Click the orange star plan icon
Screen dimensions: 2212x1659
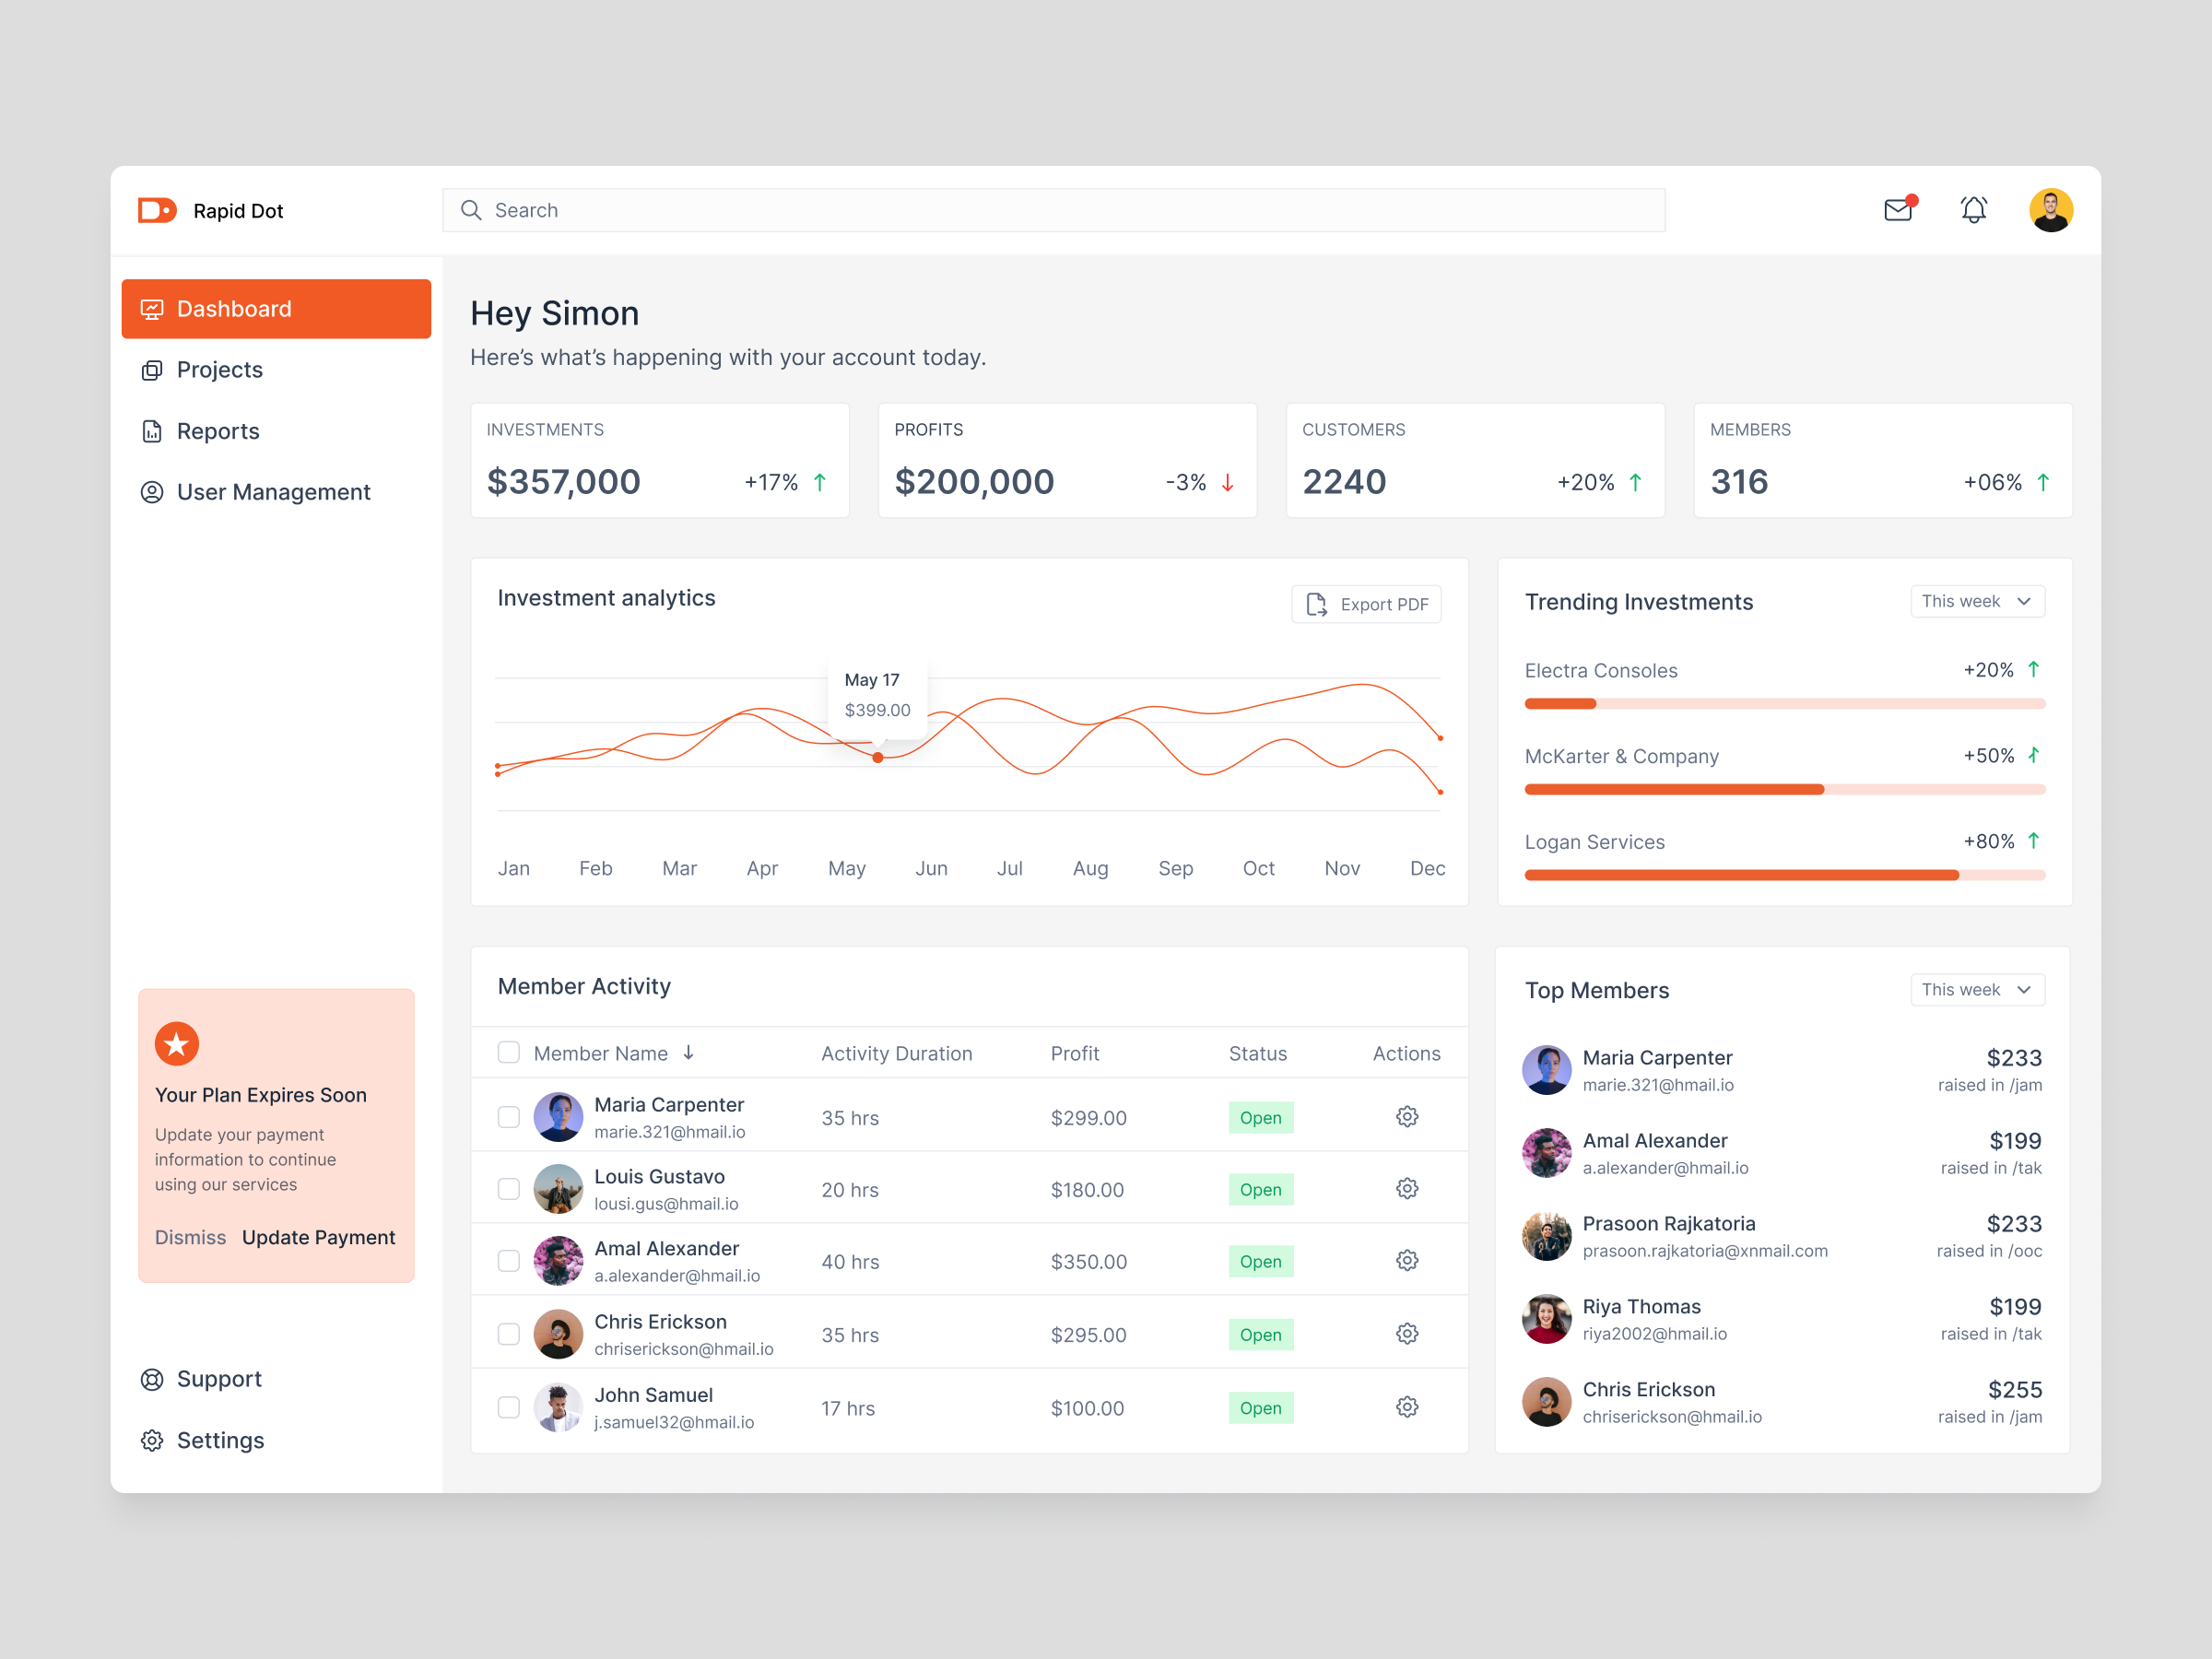click(x=177, y=1044)
